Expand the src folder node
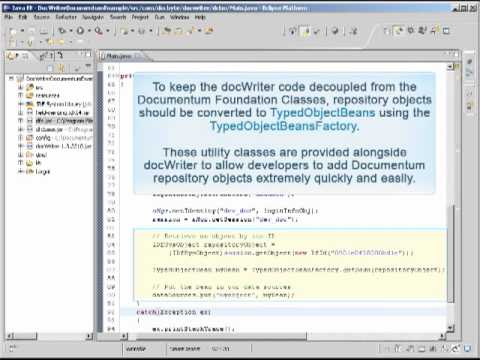Image resolution: width=480 pixels, height=360 pixels. (20, 87)
